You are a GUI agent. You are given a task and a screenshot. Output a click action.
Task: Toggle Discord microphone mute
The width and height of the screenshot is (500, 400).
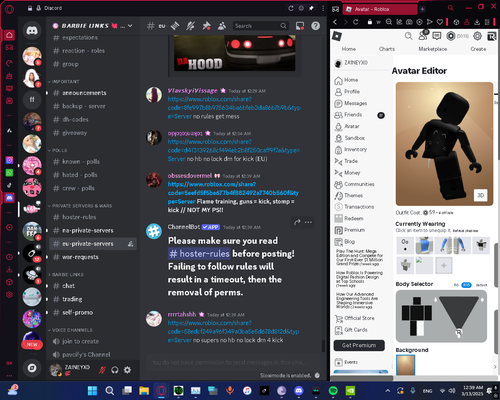click(102, 370)
